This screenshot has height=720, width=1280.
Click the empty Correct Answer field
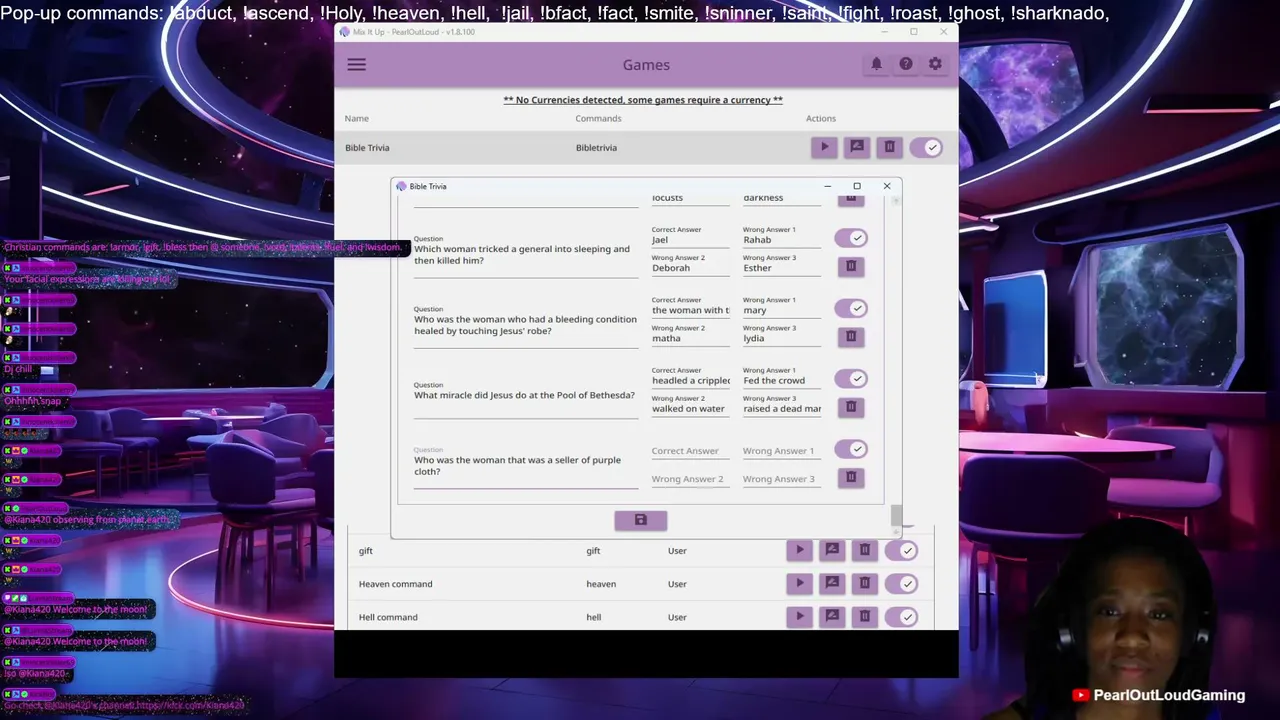pos(690,451)
